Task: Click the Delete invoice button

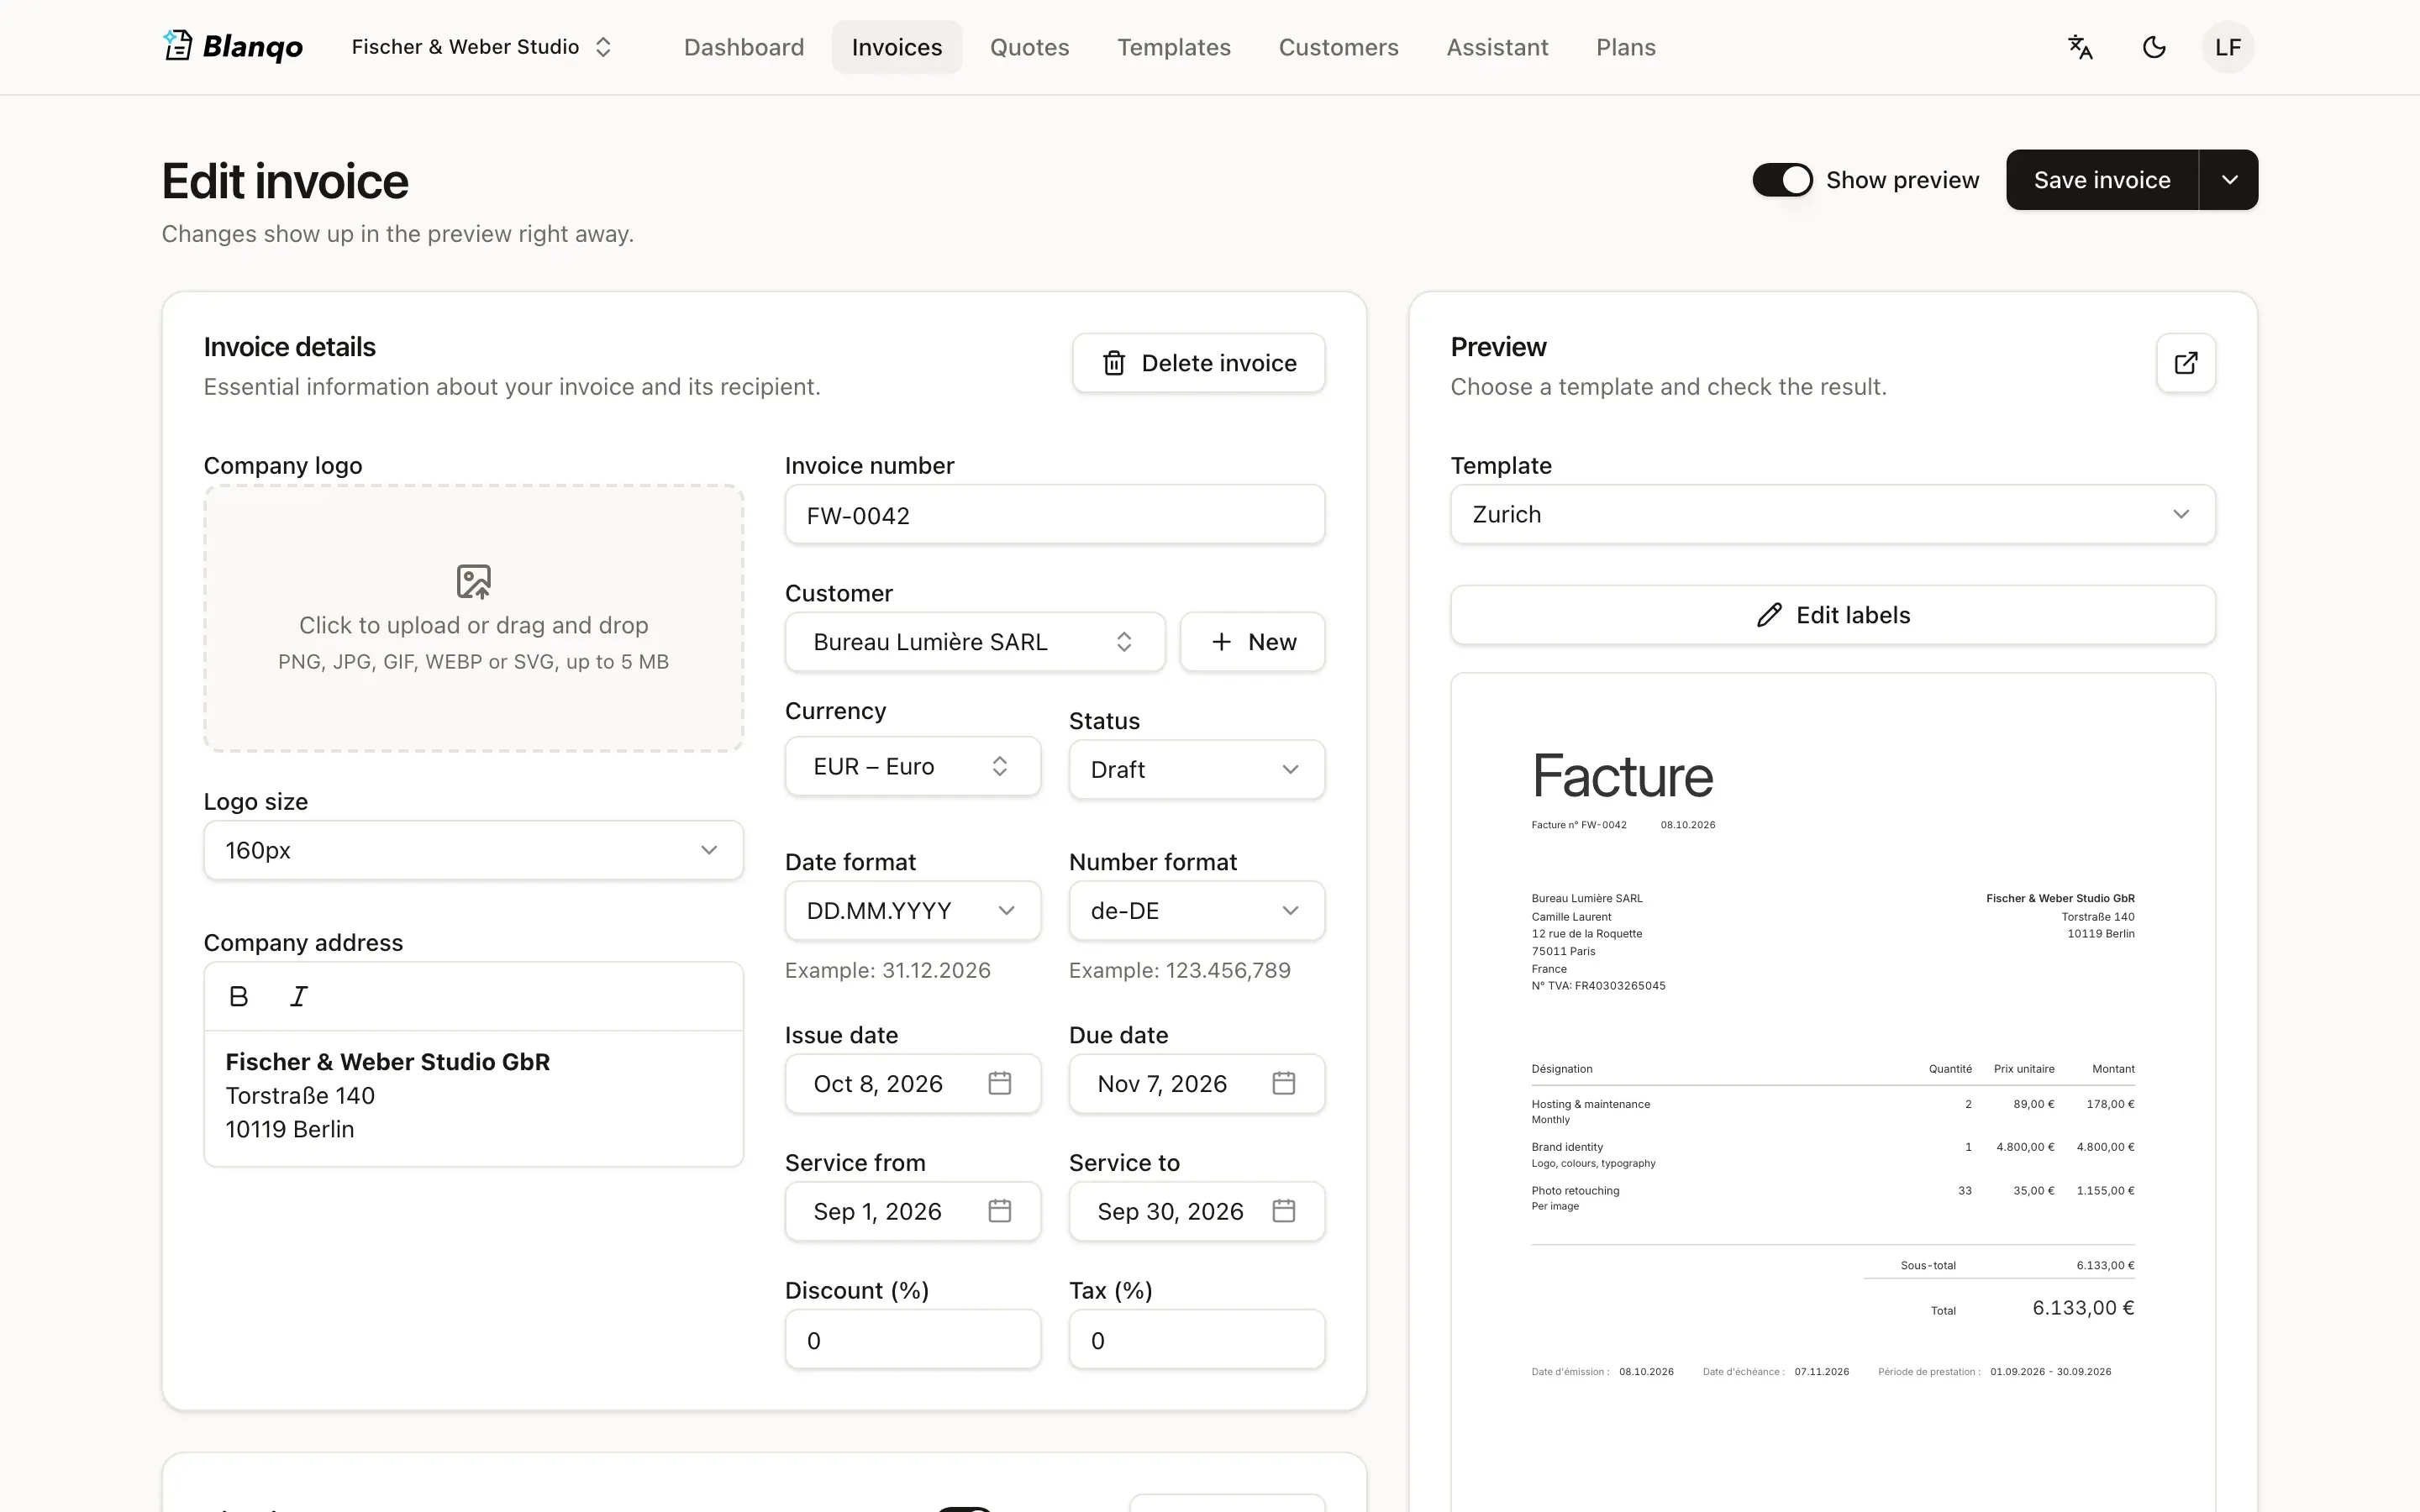Action: pos(1199,363)
